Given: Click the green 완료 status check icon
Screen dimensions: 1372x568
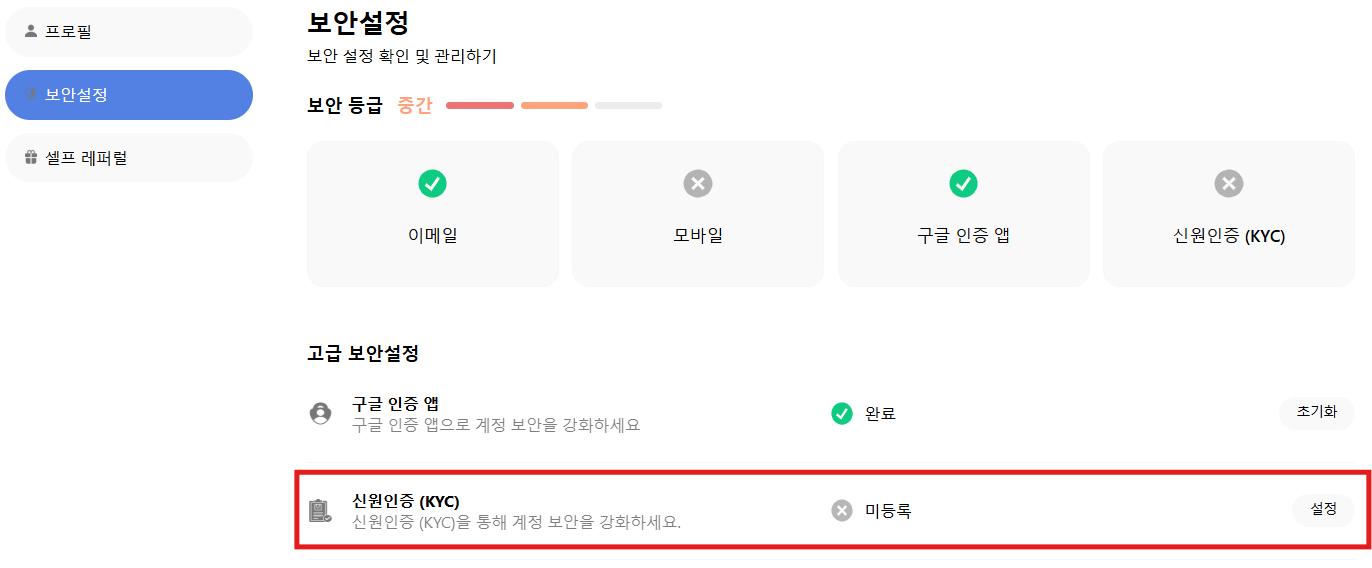Looking at the screenshot, I should (842, 413).
